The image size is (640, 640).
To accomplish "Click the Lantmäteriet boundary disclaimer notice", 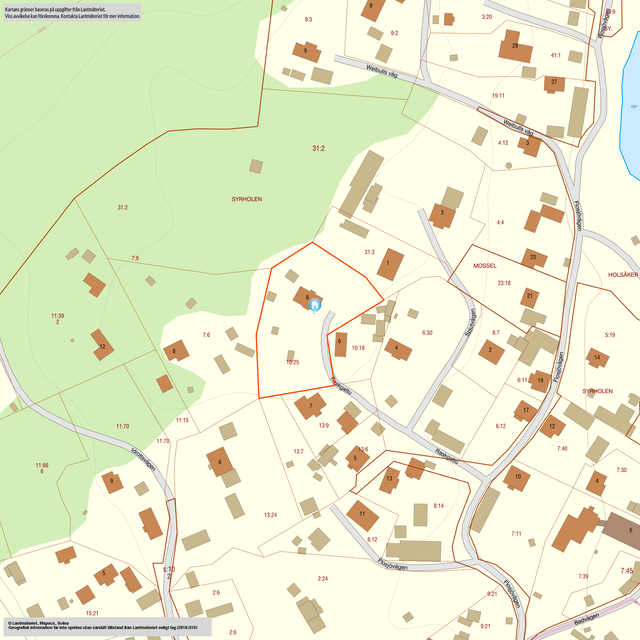I will (72, 13).
